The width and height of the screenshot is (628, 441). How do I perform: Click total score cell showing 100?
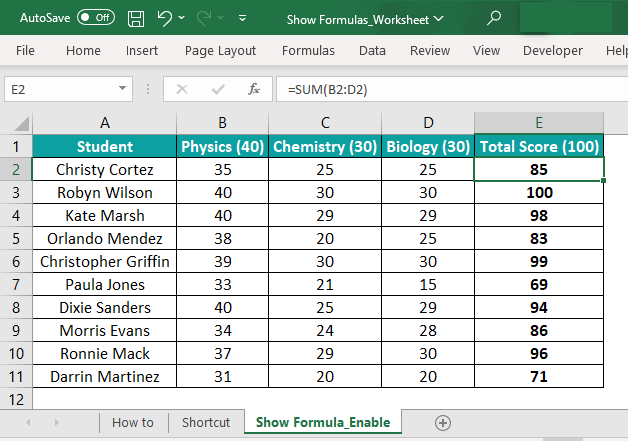[539, 193]
